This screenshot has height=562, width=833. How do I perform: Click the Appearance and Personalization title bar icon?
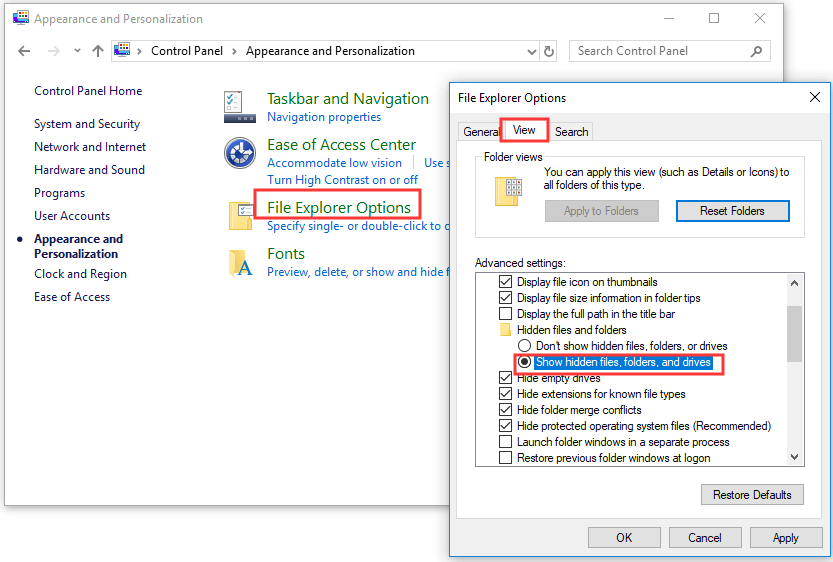pos(21,18)
